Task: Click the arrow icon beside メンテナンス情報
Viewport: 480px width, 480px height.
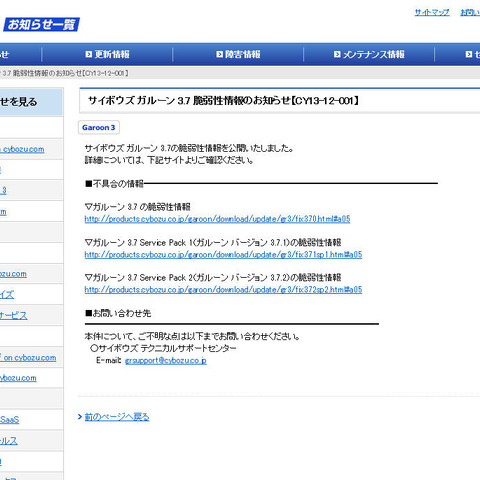Action: [x=337, y=54]
